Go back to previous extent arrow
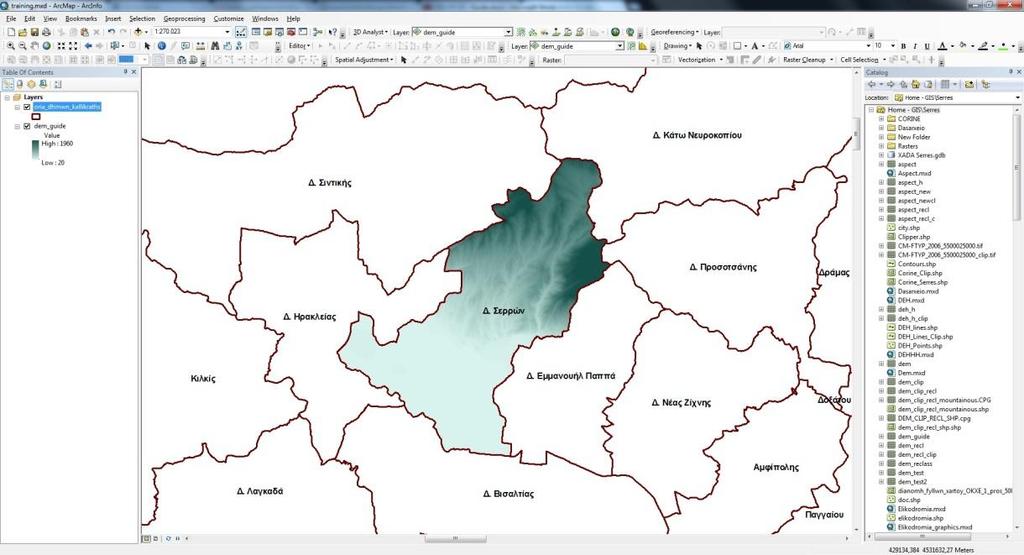Screen dimensions: 1024x555 (88, 46)
